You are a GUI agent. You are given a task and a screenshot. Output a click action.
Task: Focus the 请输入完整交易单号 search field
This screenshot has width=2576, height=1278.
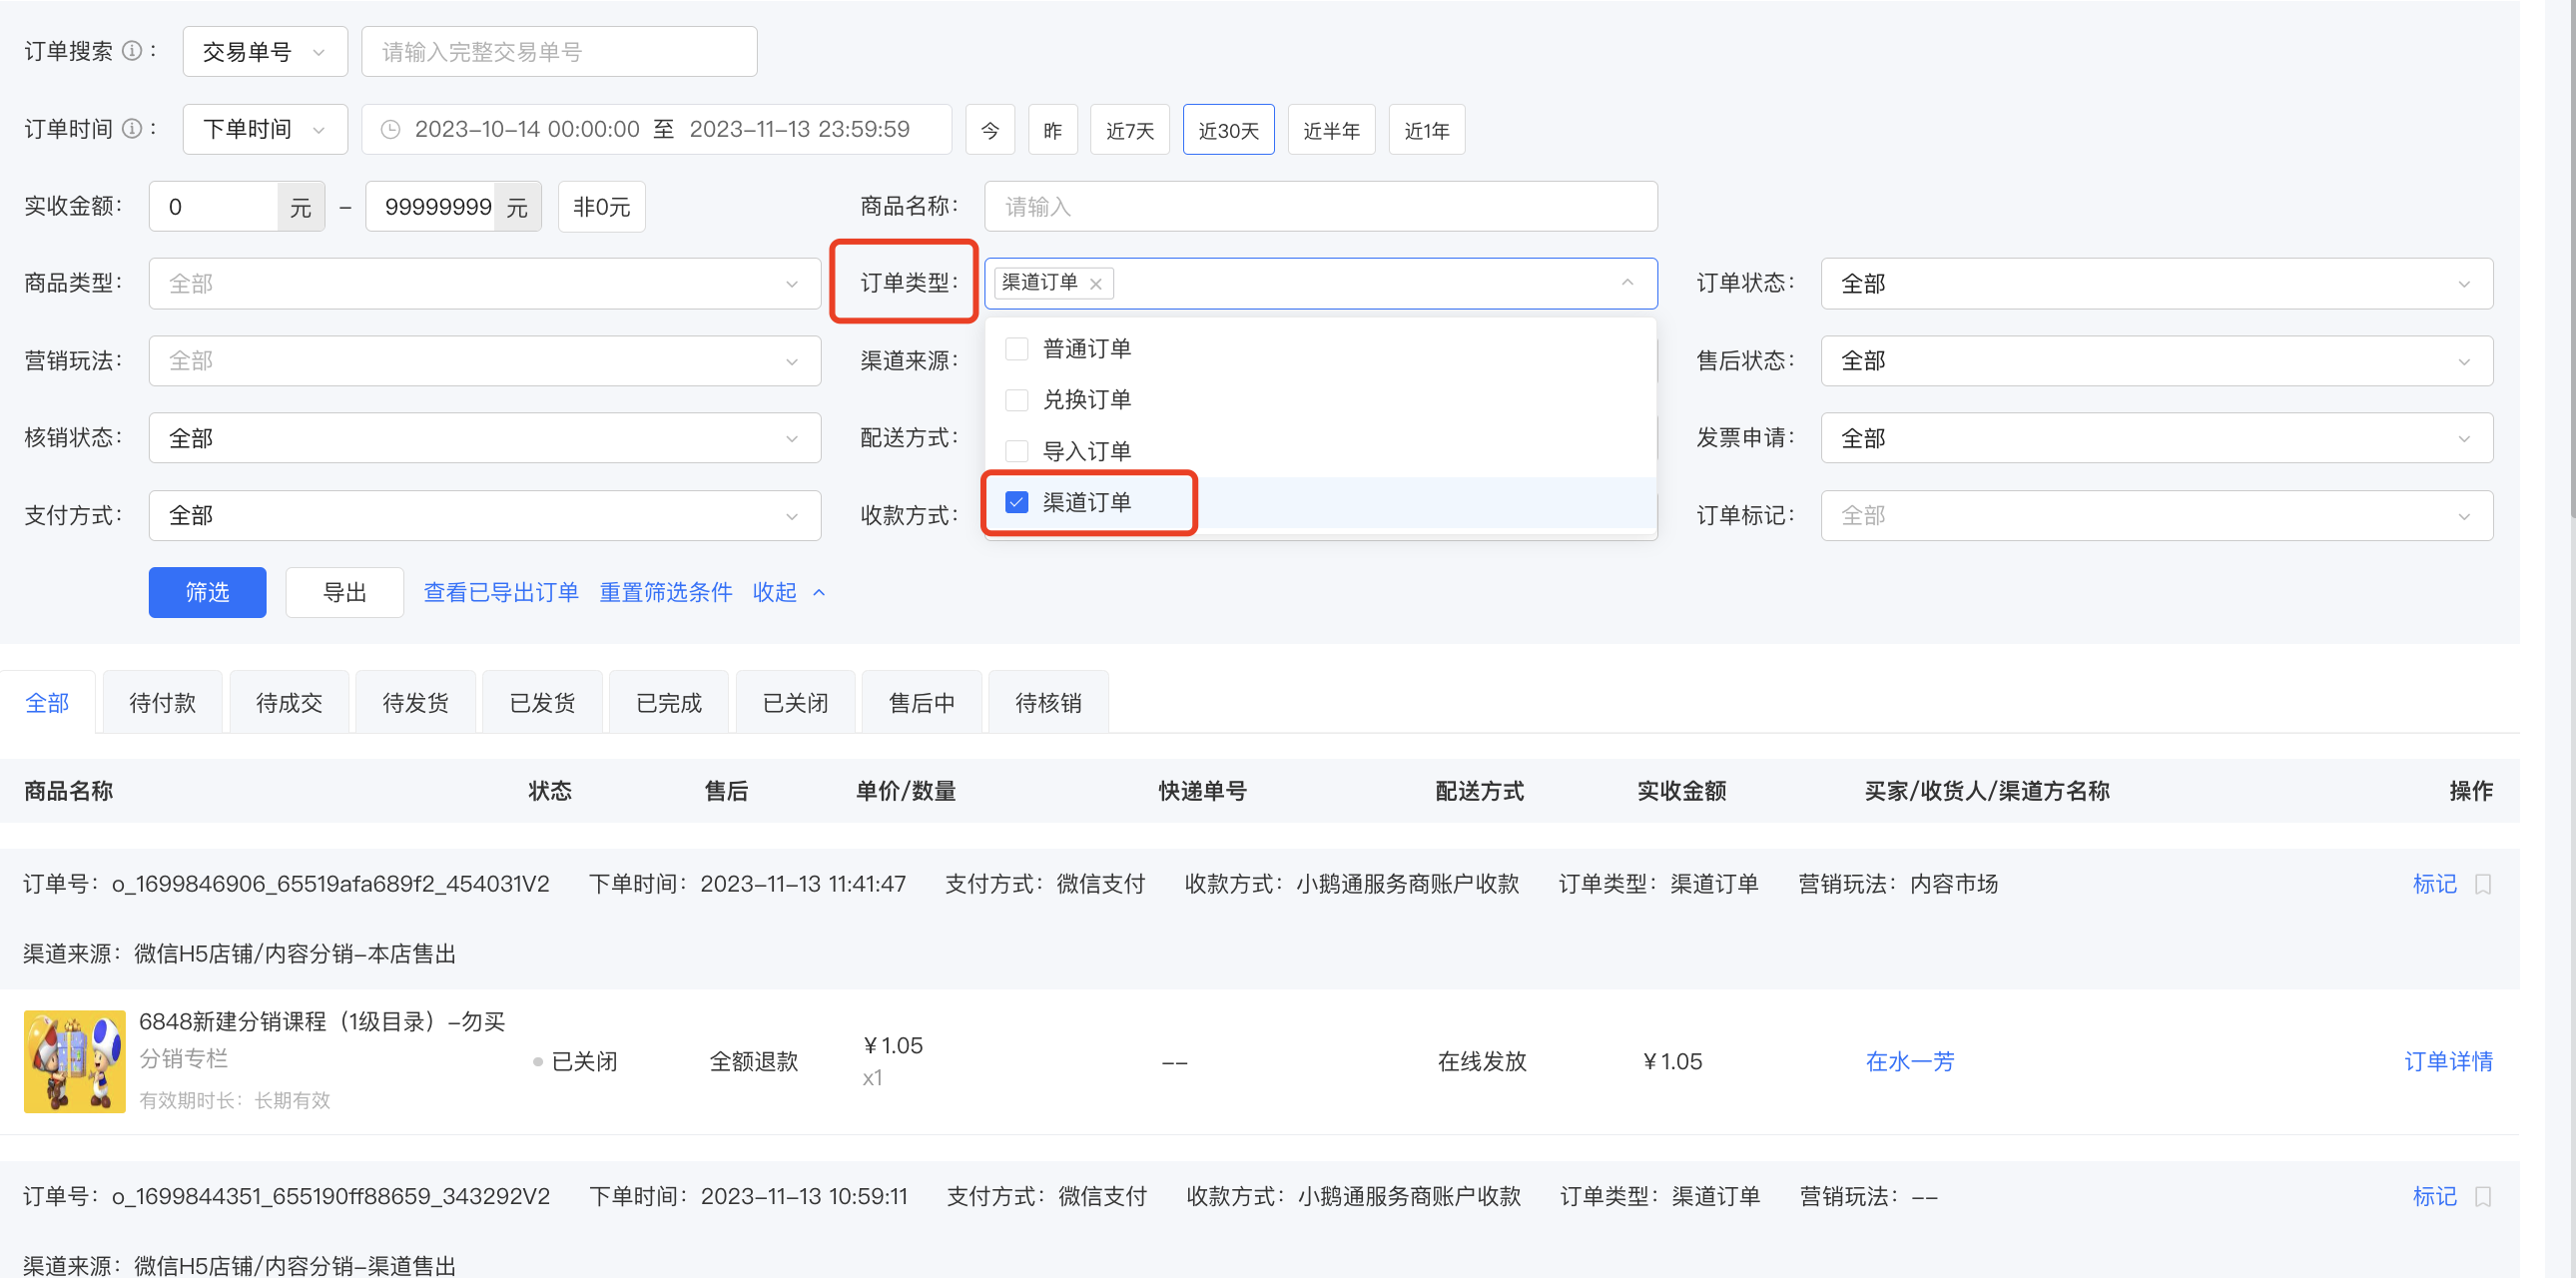click(559, 52)
